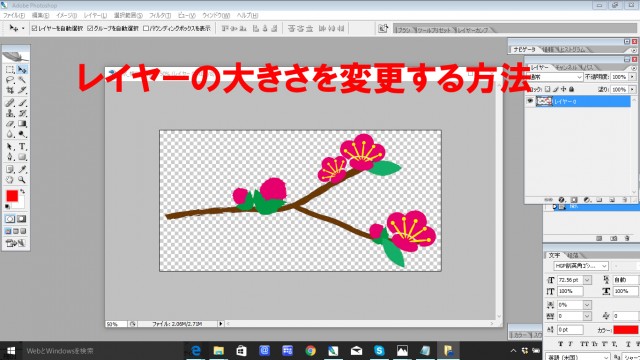640x360 pixels.
Task: Select the Pen tool
Action: tap(10, 156)
